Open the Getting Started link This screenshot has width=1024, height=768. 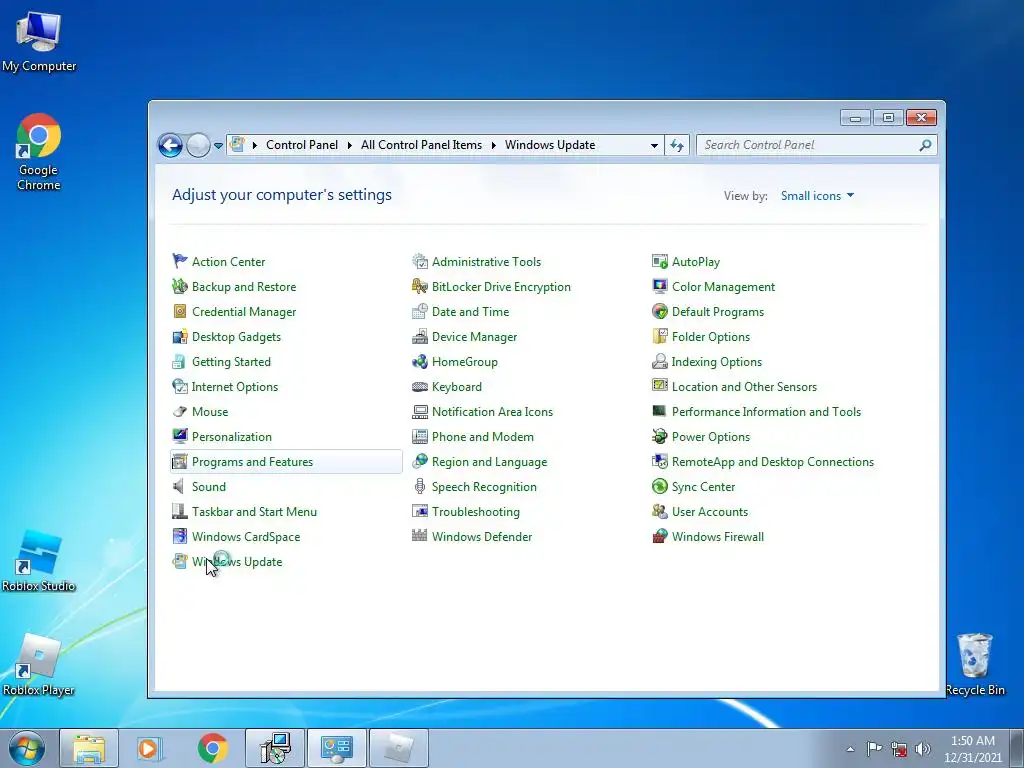pyautogui.click(x=231, y=362)
